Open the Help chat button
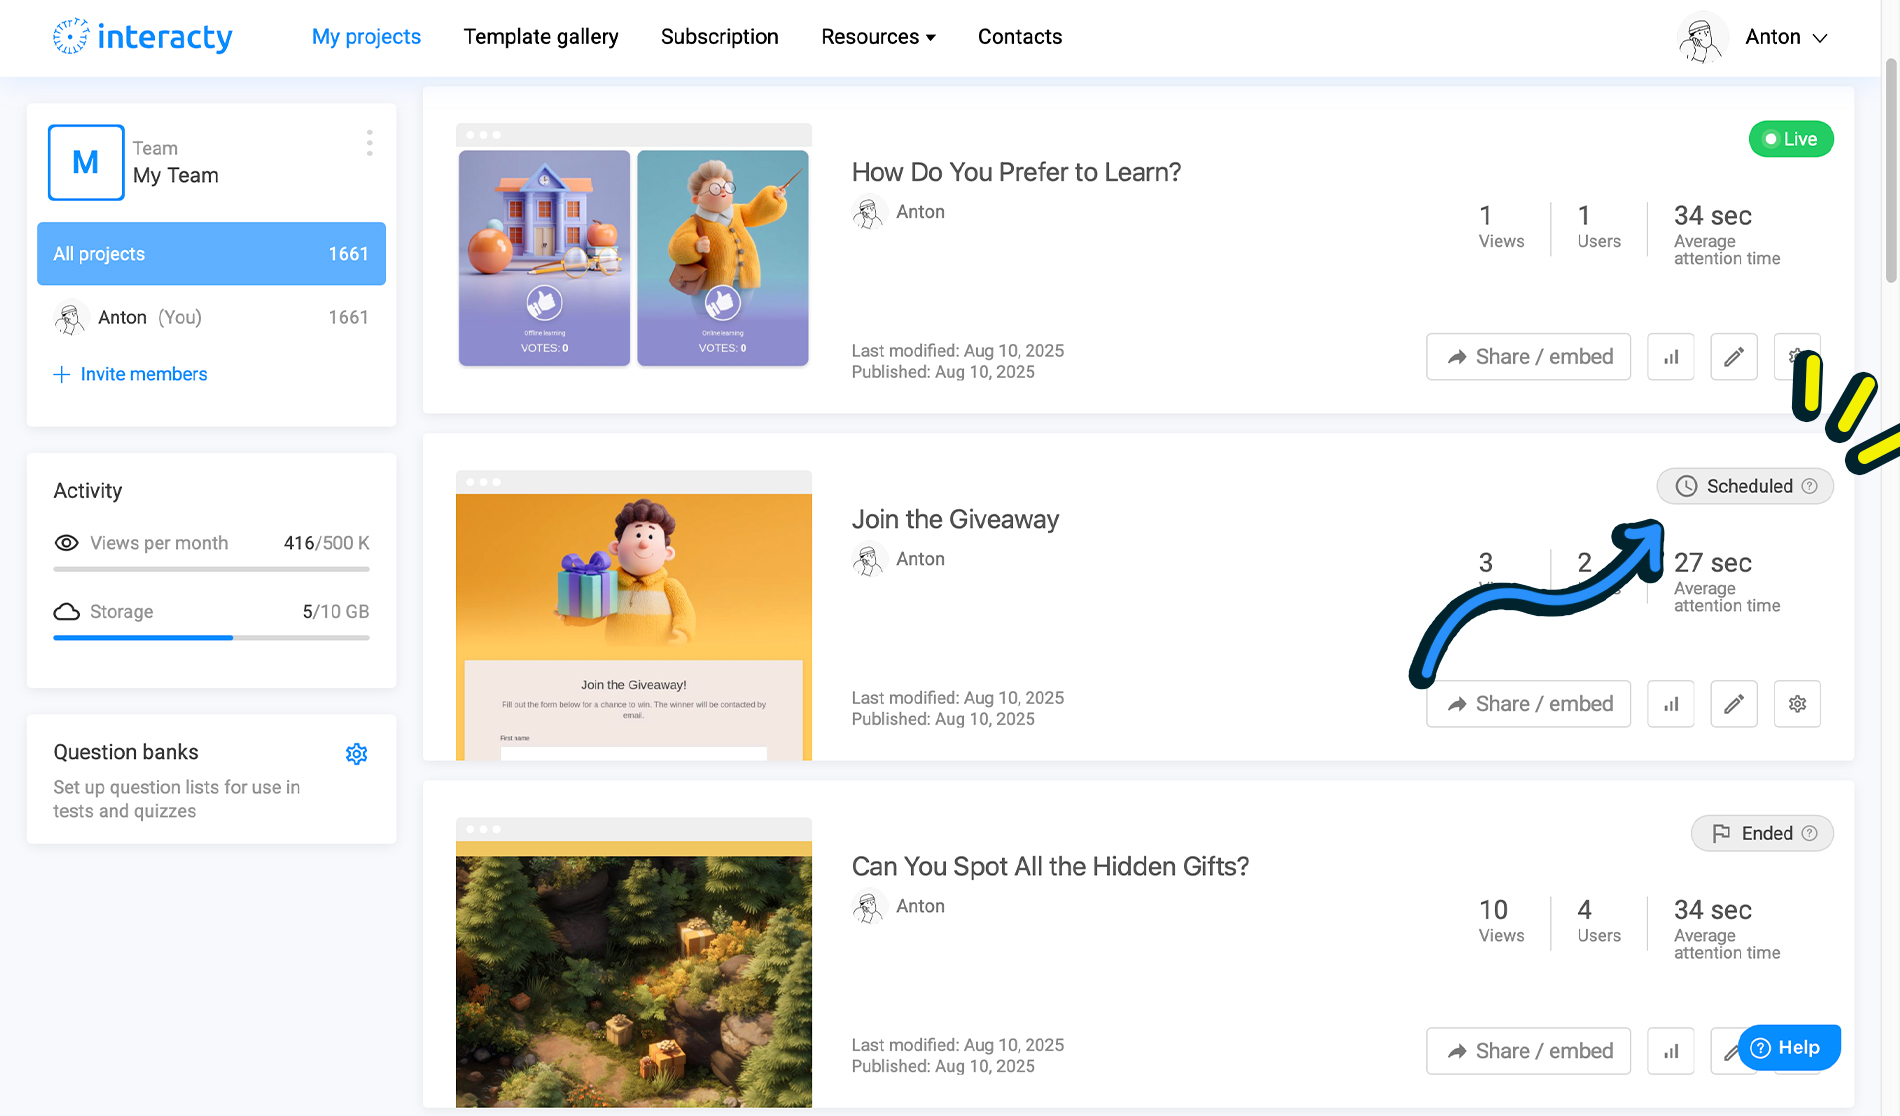 [1788, 1047]
